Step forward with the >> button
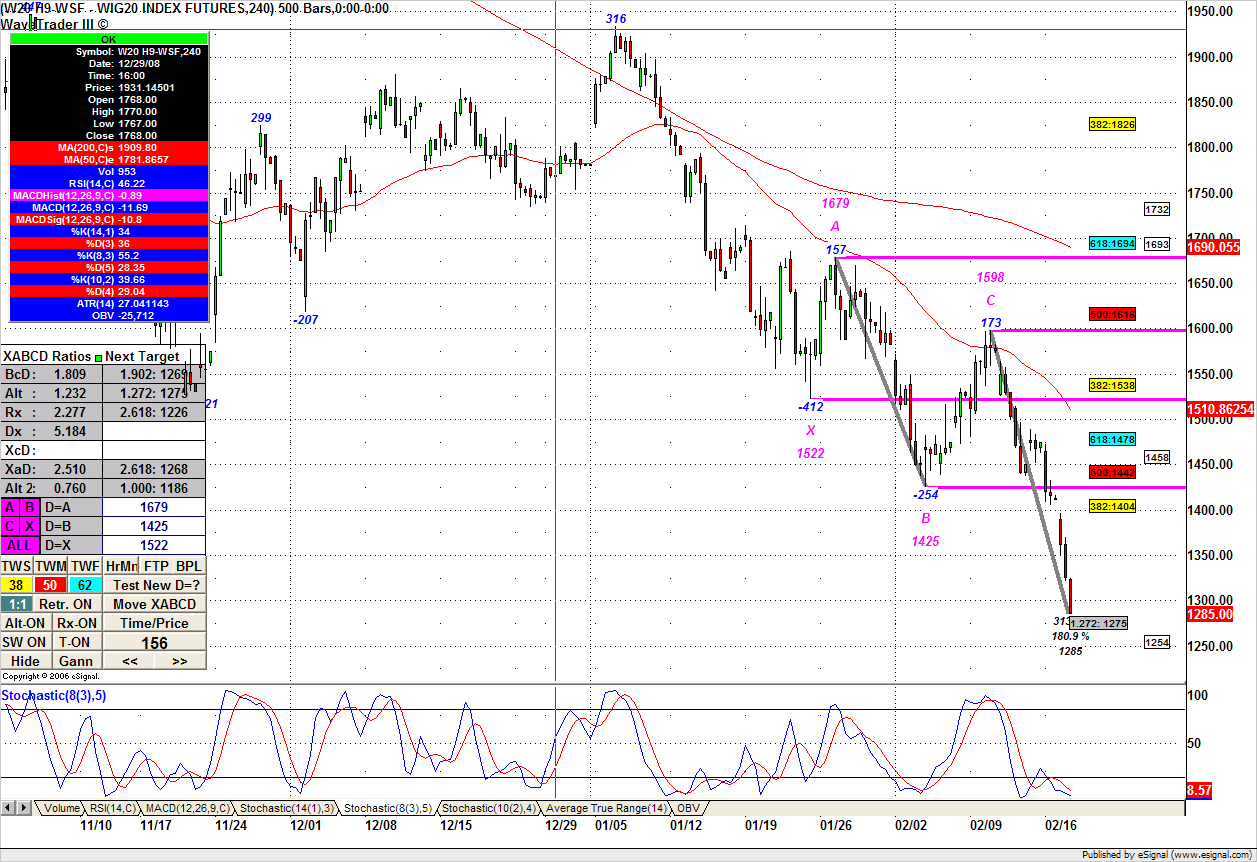This screenshot has height=862, width=1257. [x=180, y=661]
